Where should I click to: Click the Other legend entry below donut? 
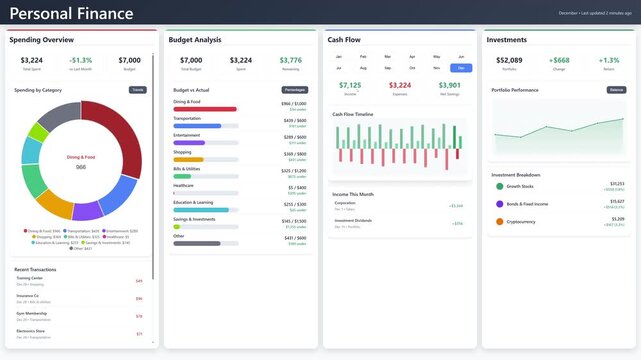point(81,248)
